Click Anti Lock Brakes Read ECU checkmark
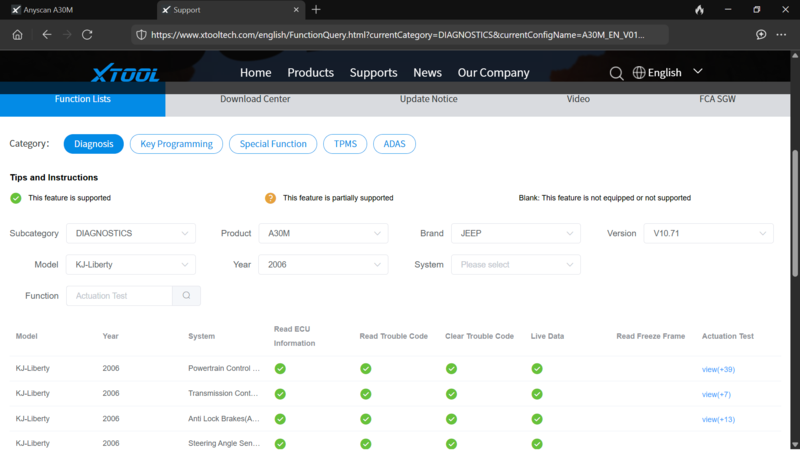The image size is (800, 450). pos(280,419)
